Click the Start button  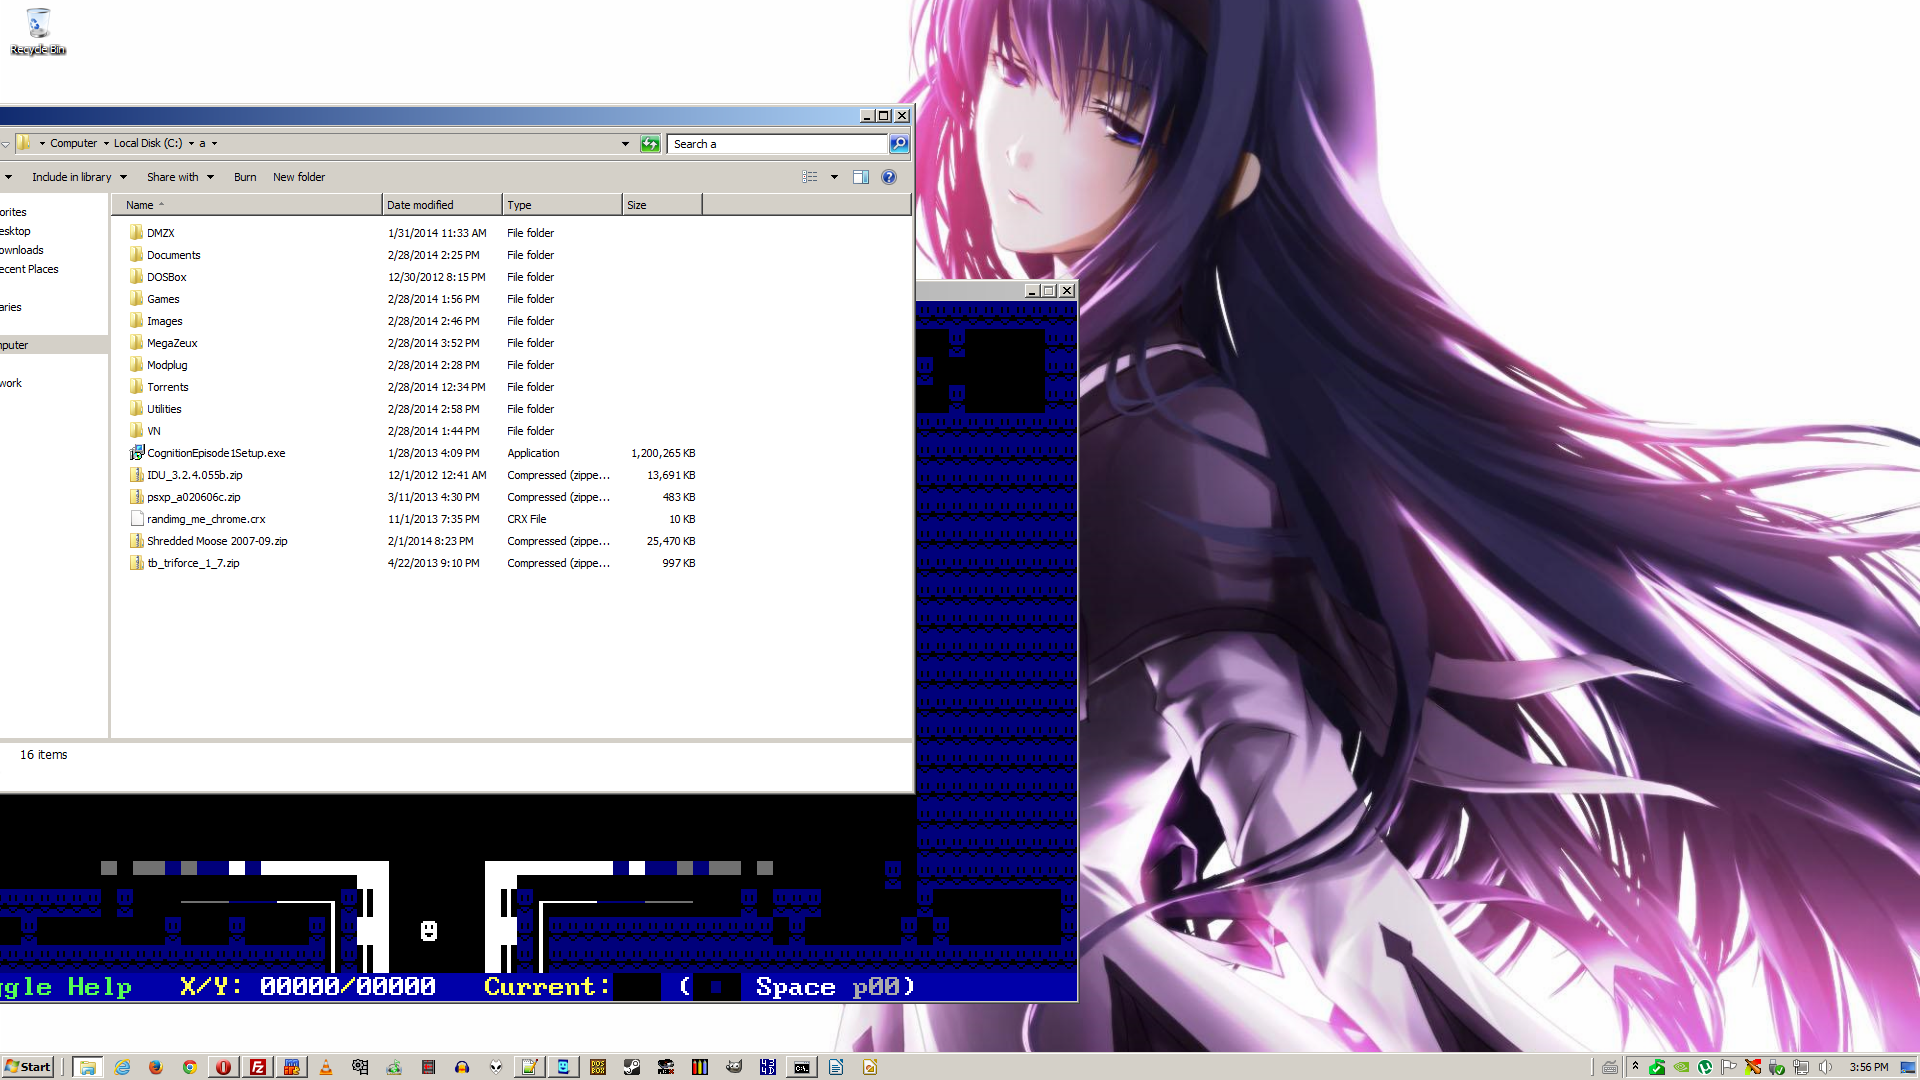click(27, 1067)
